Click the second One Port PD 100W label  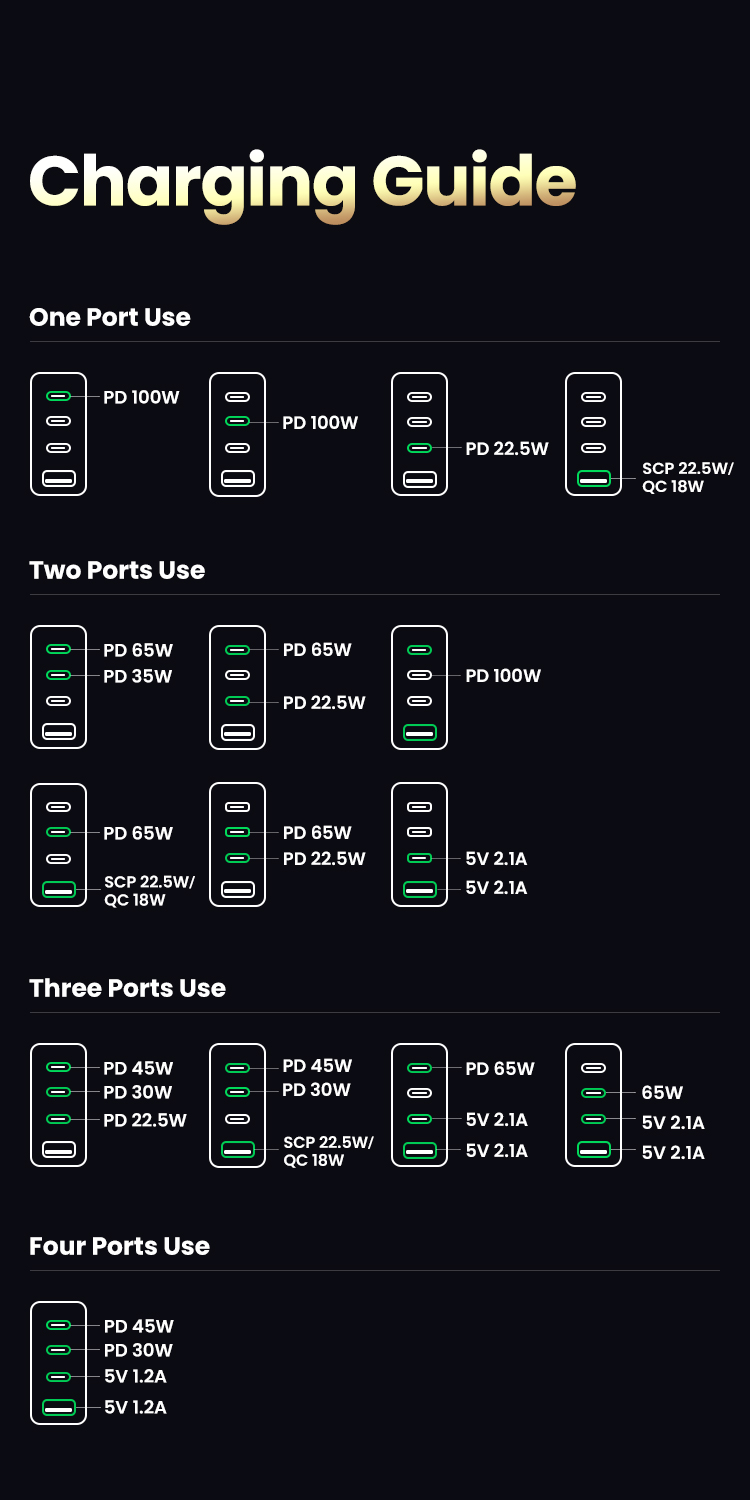320,423
